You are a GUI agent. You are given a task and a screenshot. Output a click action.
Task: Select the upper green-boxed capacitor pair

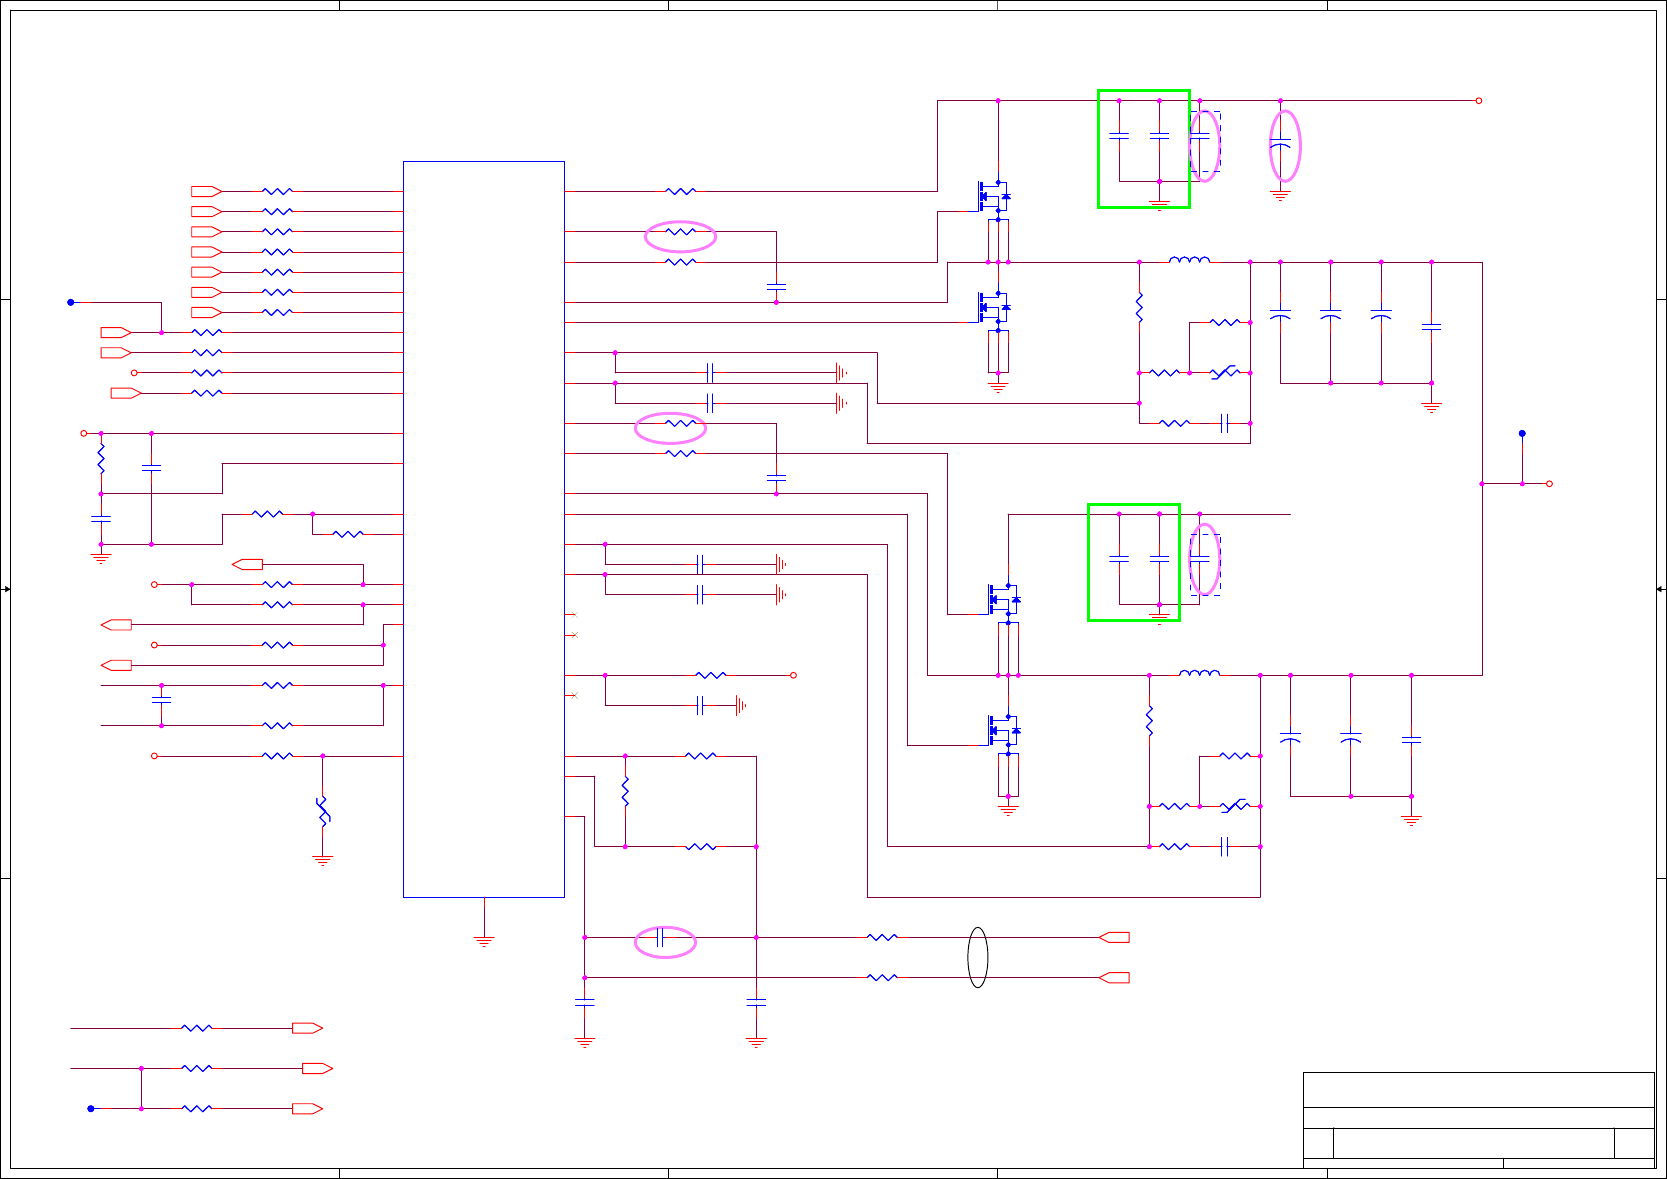click(1144, 149)
